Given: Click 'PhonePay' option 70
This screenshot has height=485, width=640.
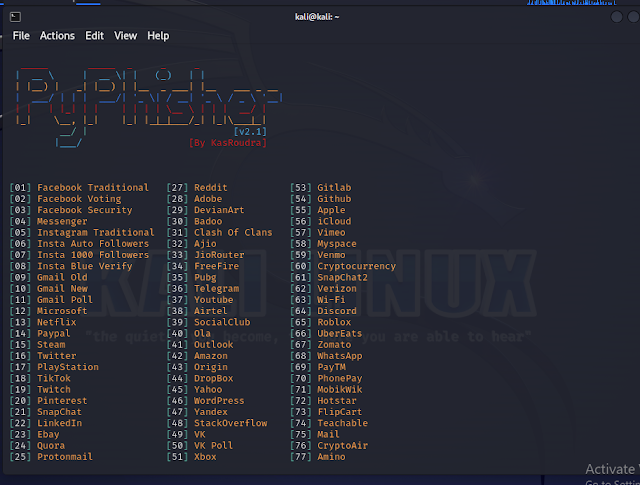Looking at the screenshot, I should pos(340,378).
